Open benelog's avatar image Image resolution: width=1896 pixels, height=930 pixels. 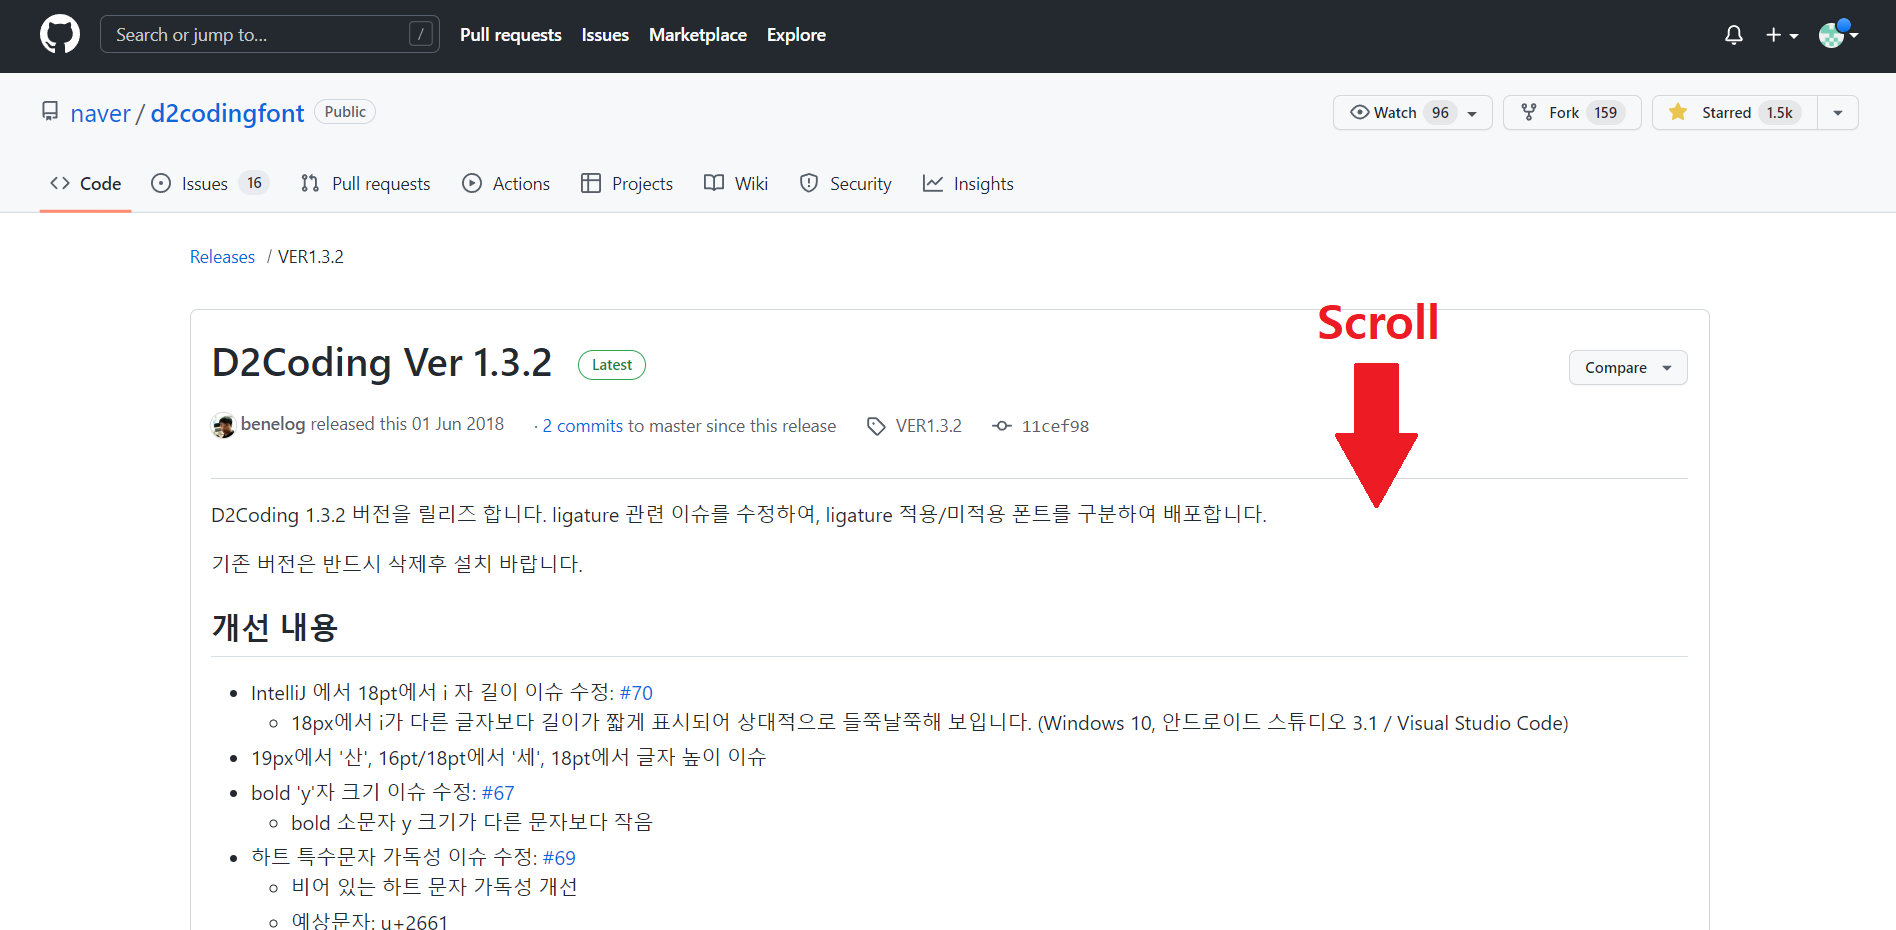[x=224, y=425]
